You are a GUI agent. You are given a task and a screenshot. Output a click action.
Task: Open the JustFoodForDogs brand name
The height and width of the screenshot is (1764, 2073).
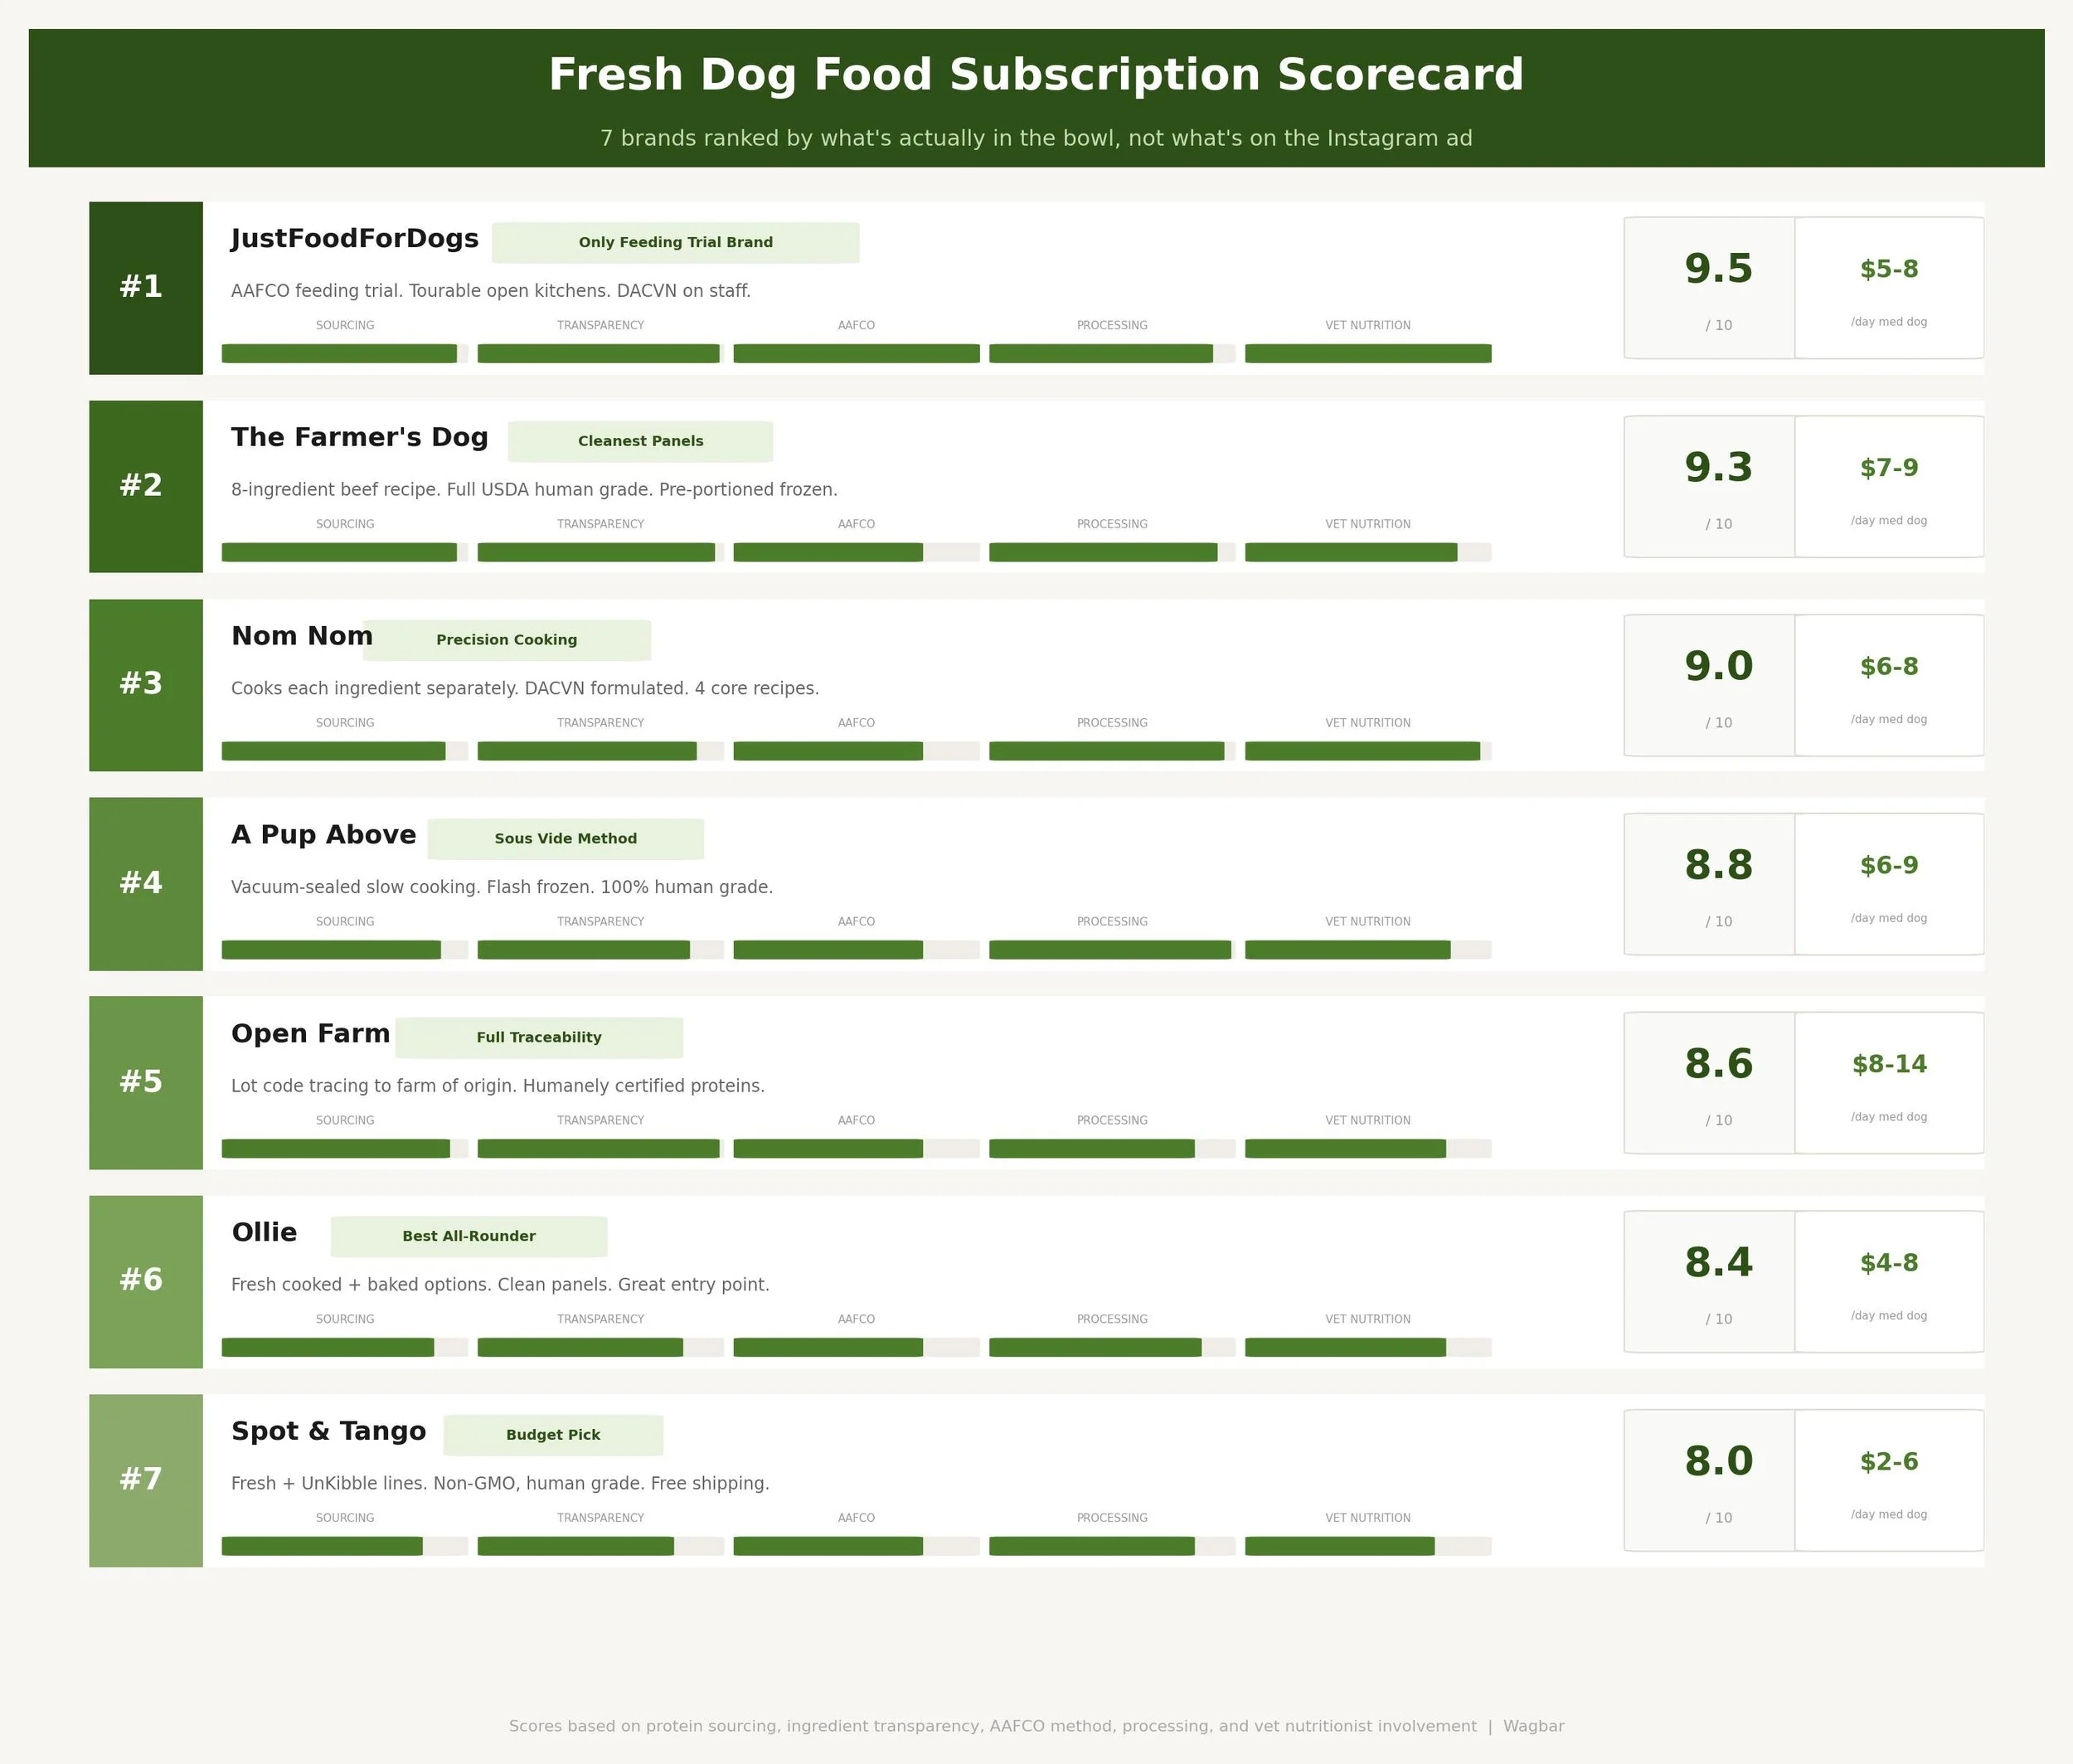(355, 239)
